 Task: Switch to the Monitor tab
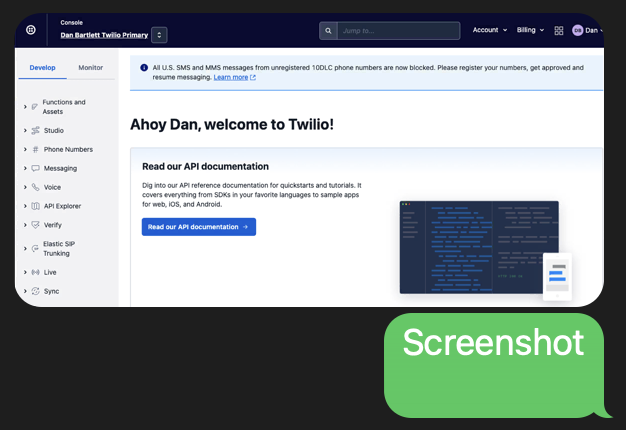(x=91, y=68)
